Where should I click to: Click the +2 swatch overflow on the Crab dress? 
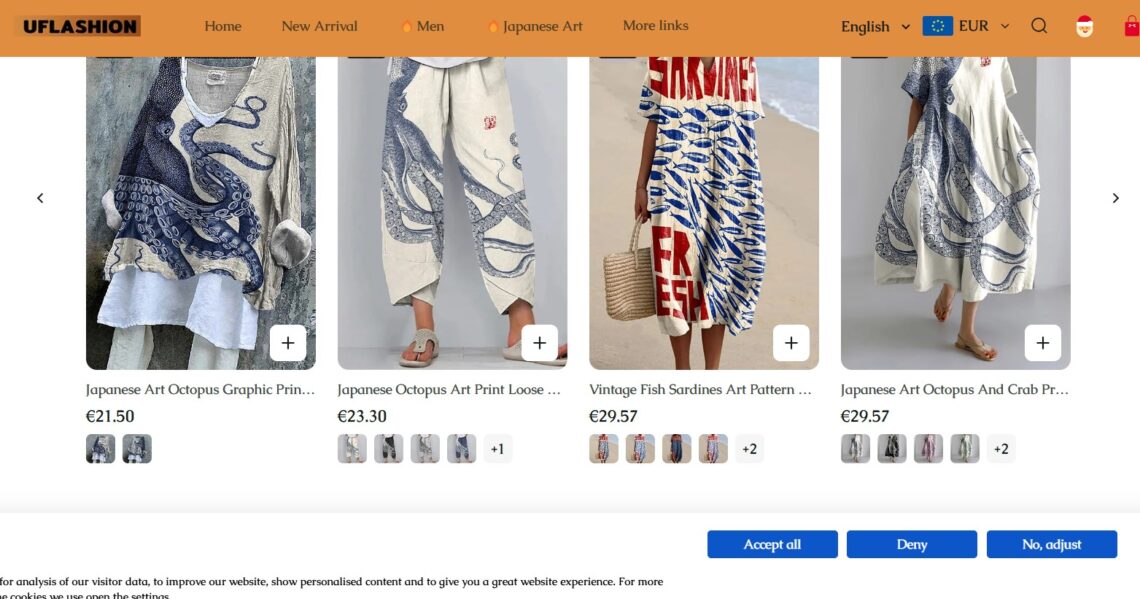(1001, 448)
